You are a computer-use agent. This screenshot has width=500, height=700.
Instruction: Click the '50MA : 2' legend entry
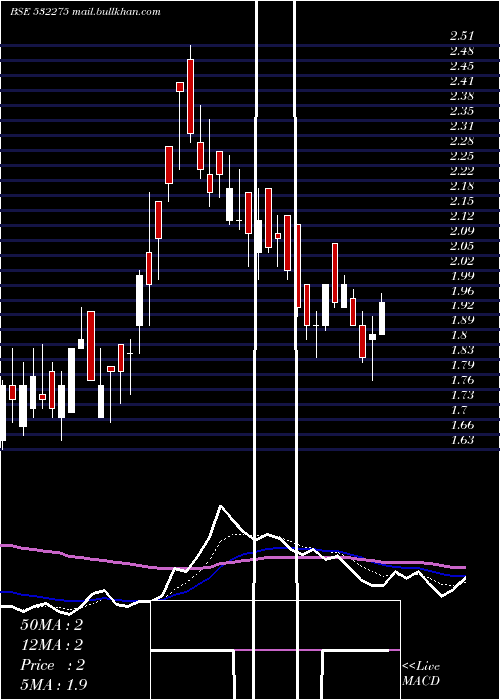pos(51,625)
